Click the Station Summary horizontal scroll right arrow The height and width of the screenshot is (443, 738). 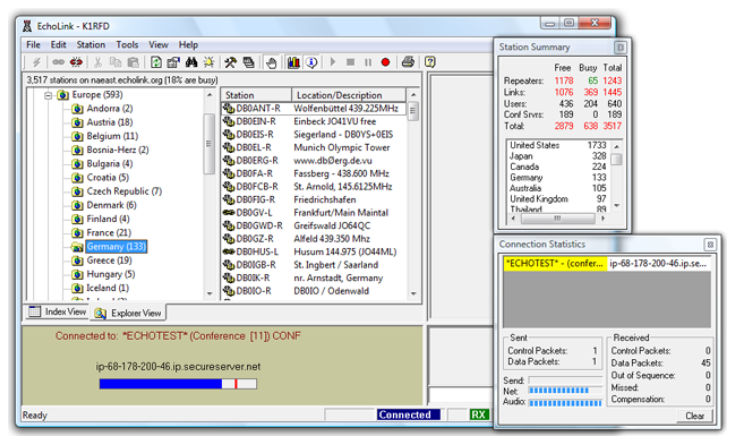(603, 218)
